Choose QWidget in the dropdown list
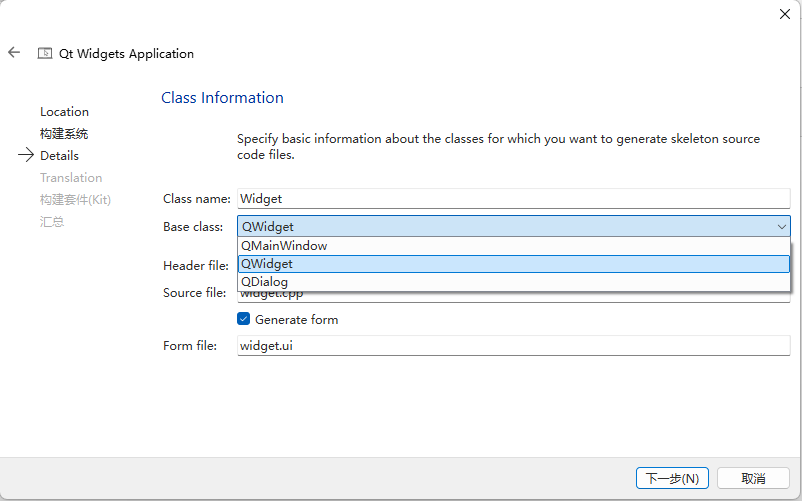Viewport: 802px width, 501px height. pos(514,264)
